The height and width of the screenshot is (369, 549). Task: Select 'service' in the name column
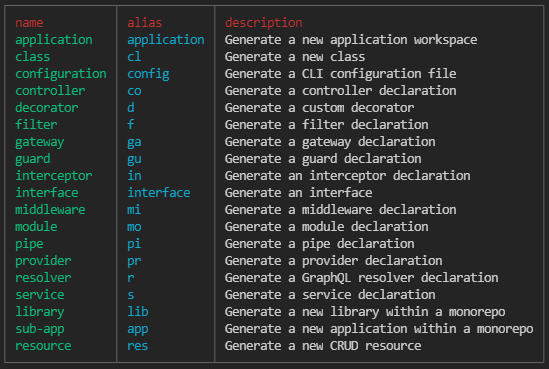[x=40, y=295]
